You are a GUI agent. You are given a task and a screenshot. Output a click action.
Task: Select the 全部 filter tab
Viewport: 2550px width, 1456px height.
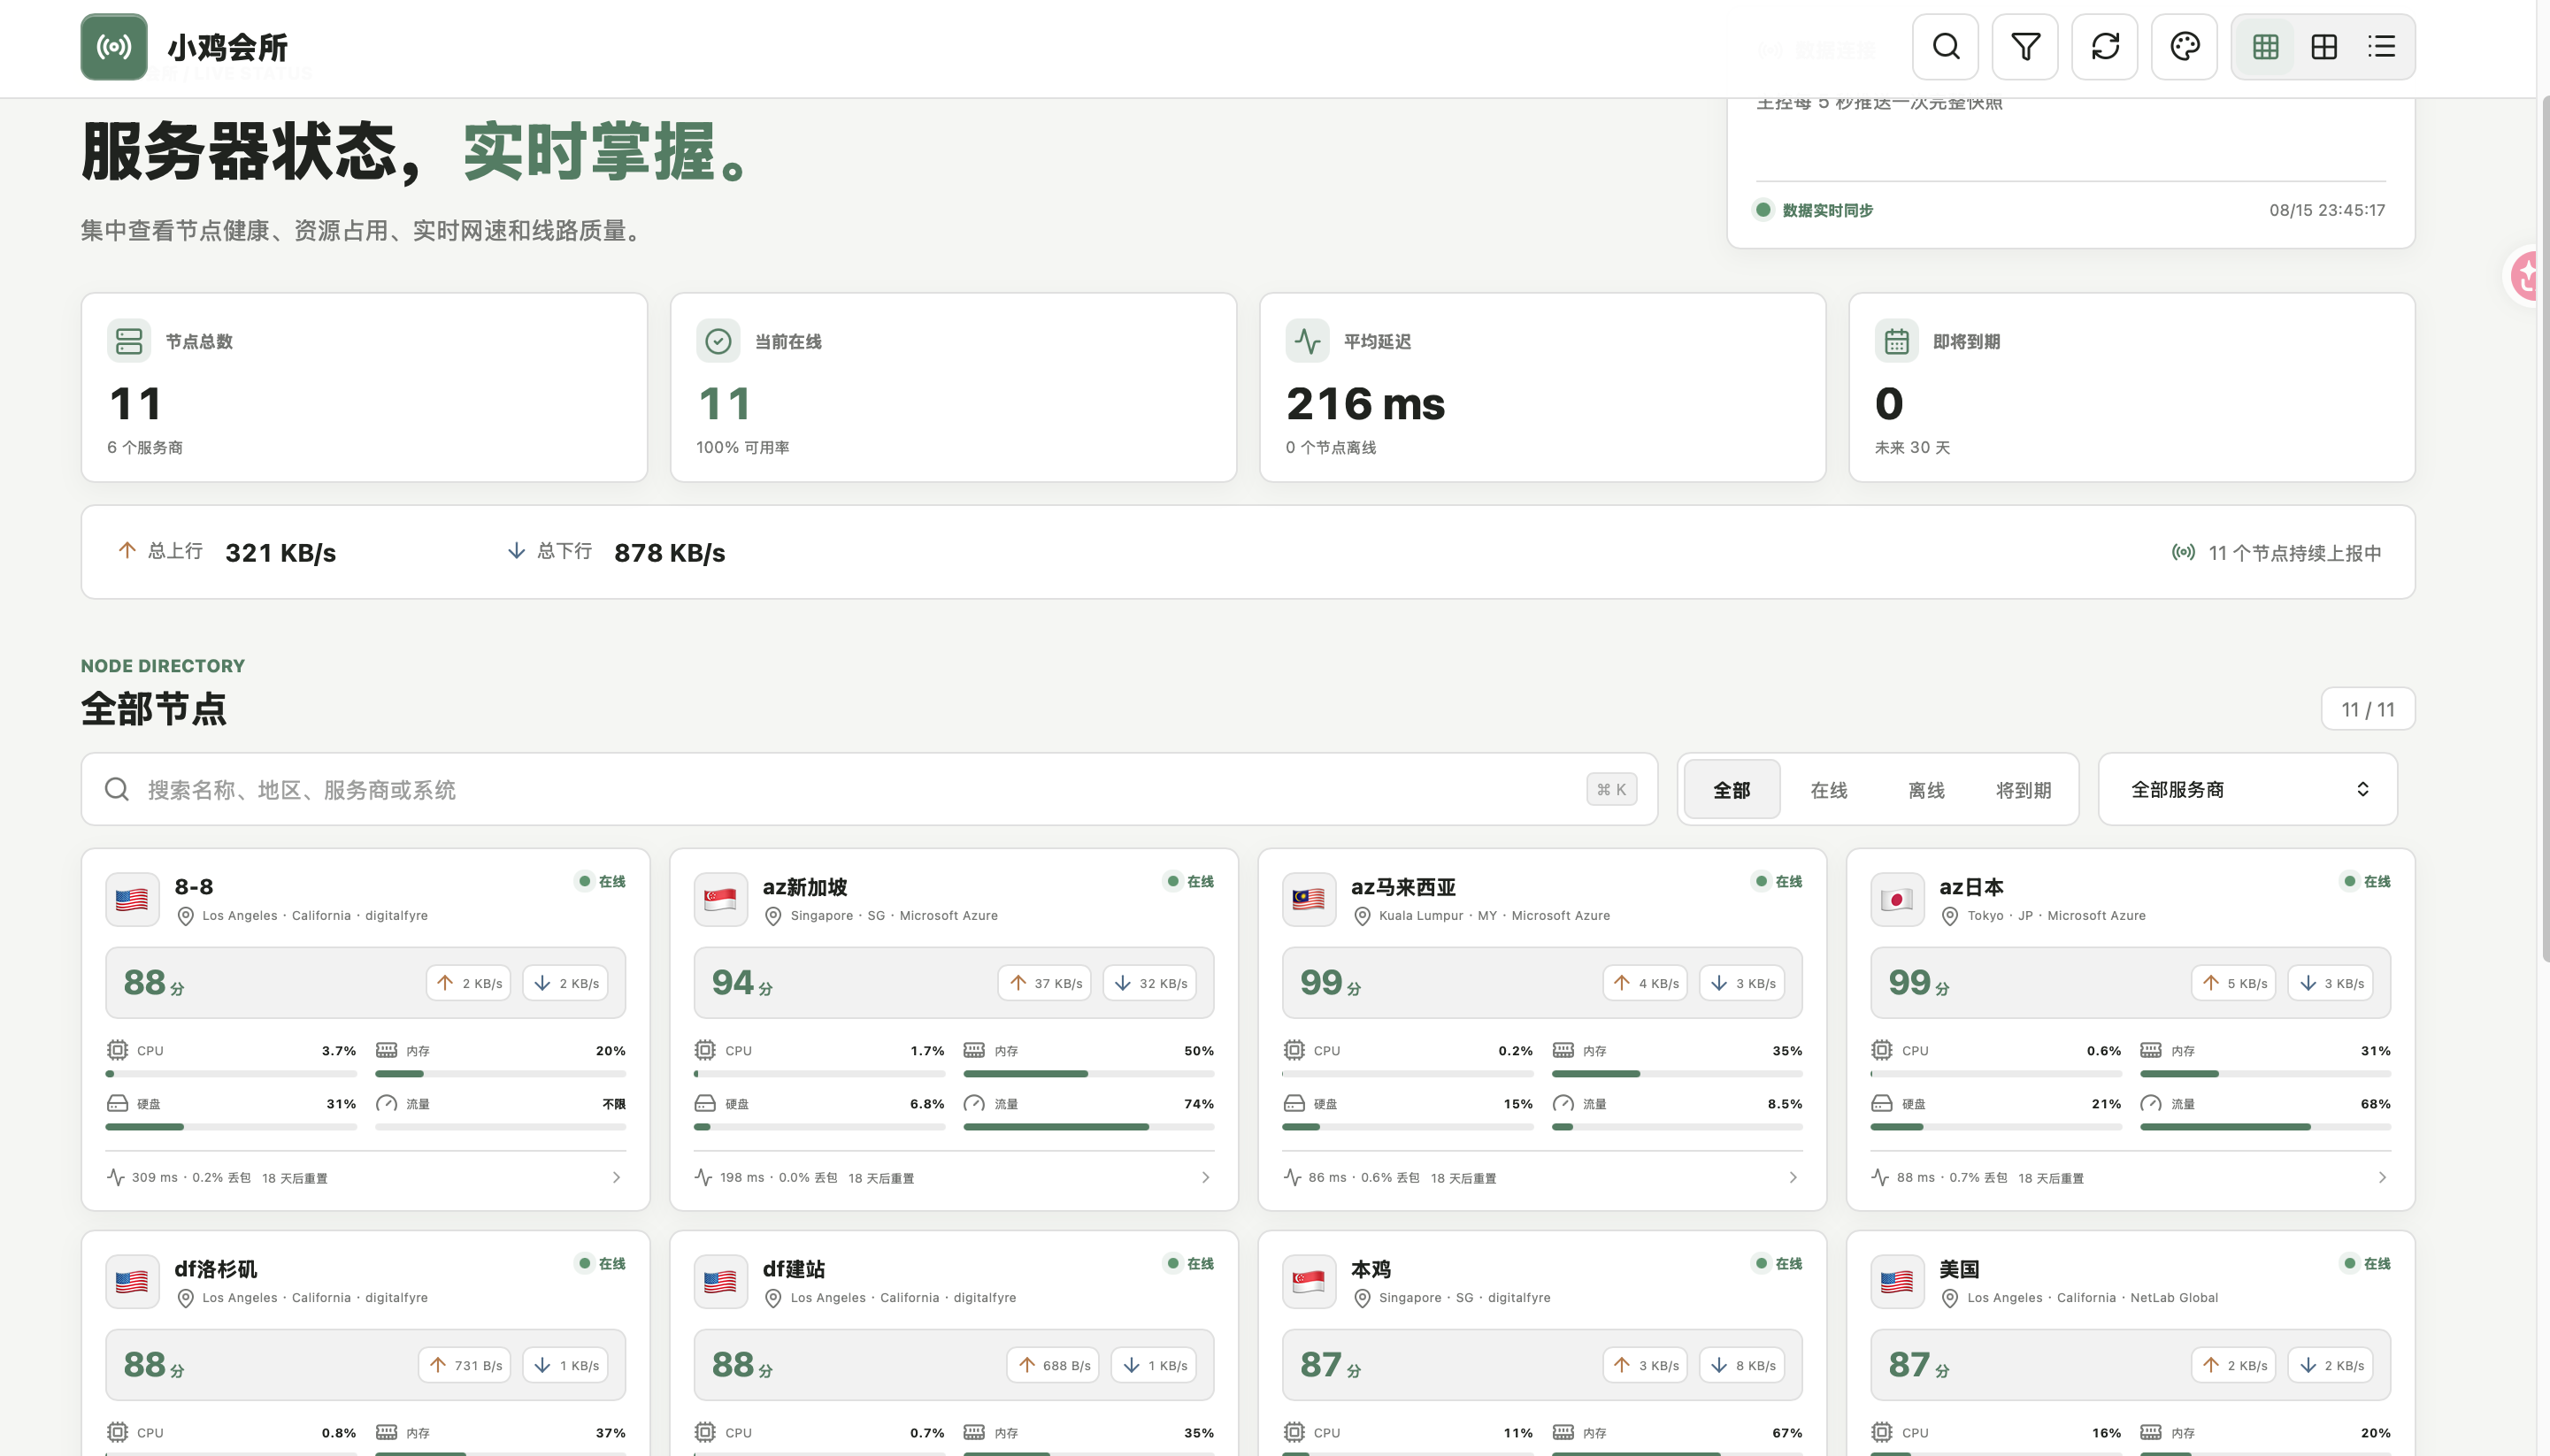pos(1732,789)
